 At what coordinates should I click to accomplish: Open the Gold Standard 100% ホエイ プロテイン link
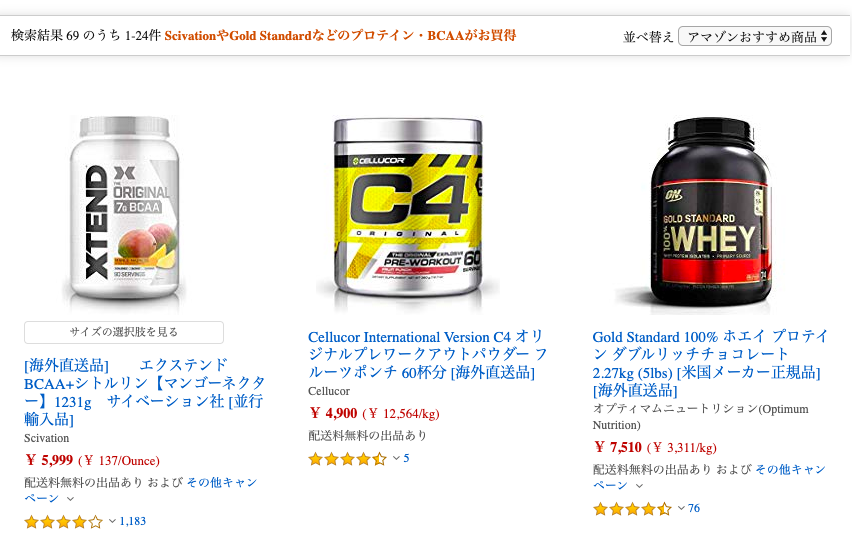click(x=710, y=362)
